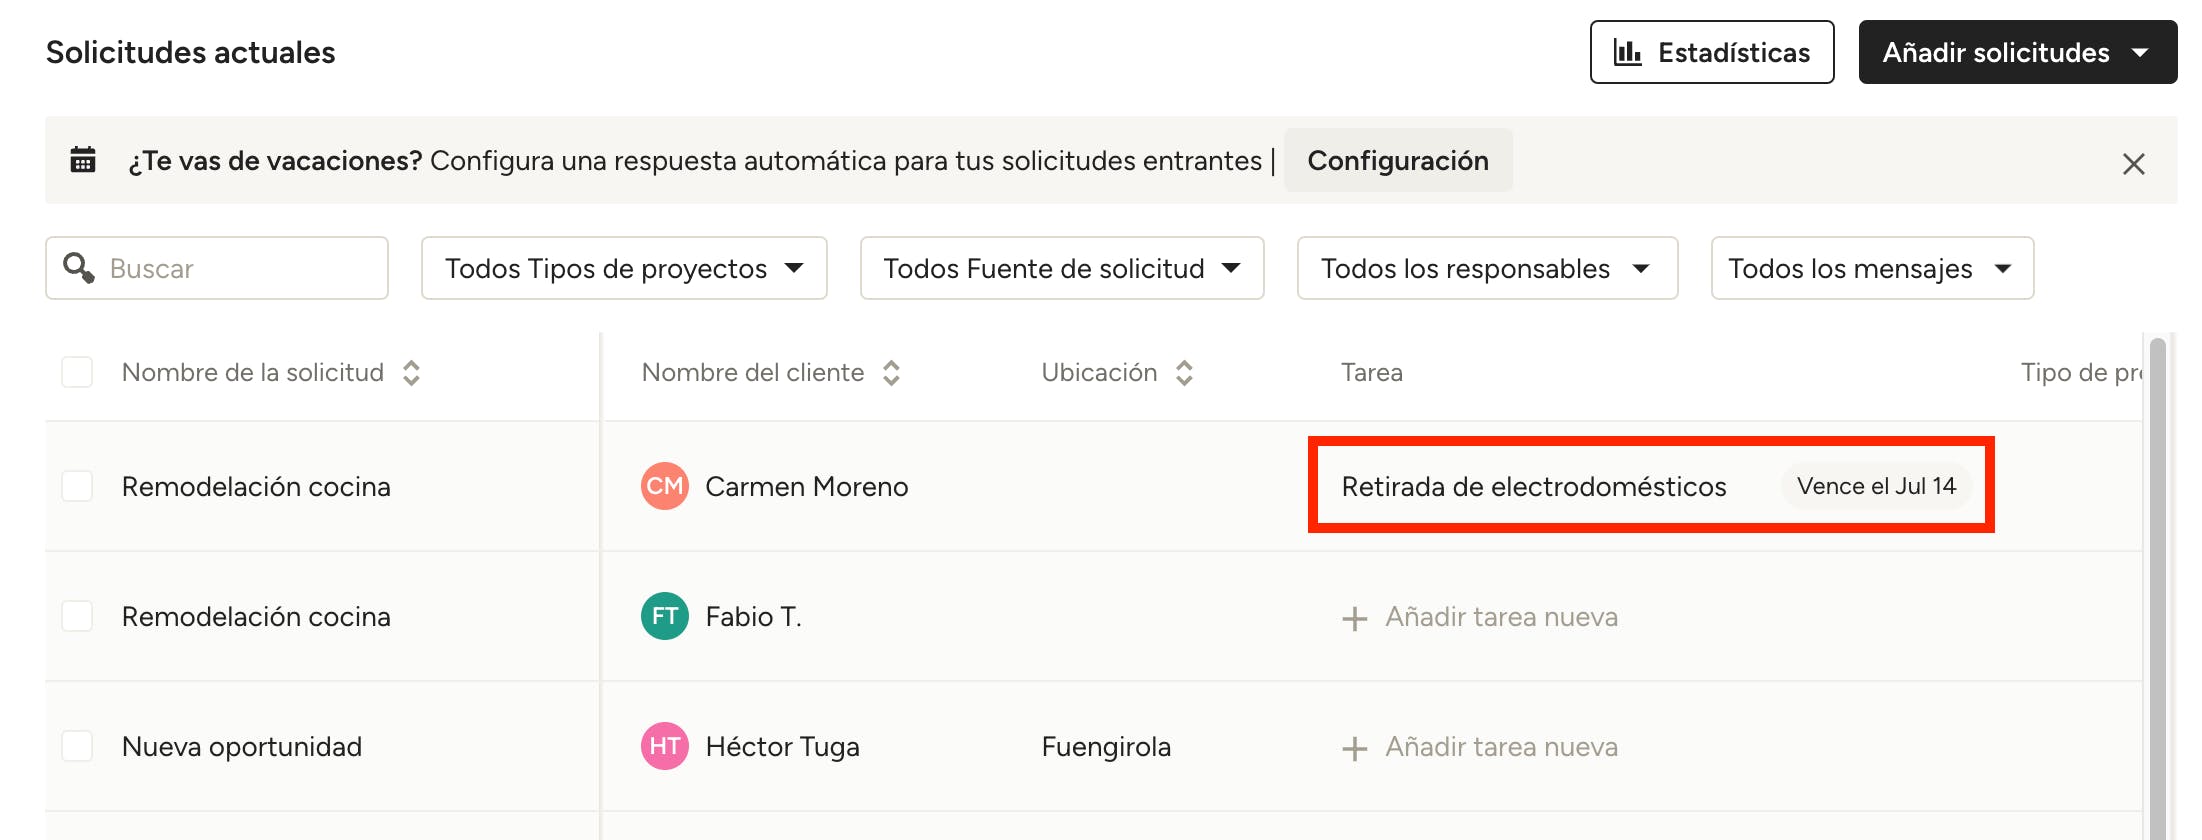Open the Estadísticas button
This screenshot has height=840, width=2202.
[1711, 52]
